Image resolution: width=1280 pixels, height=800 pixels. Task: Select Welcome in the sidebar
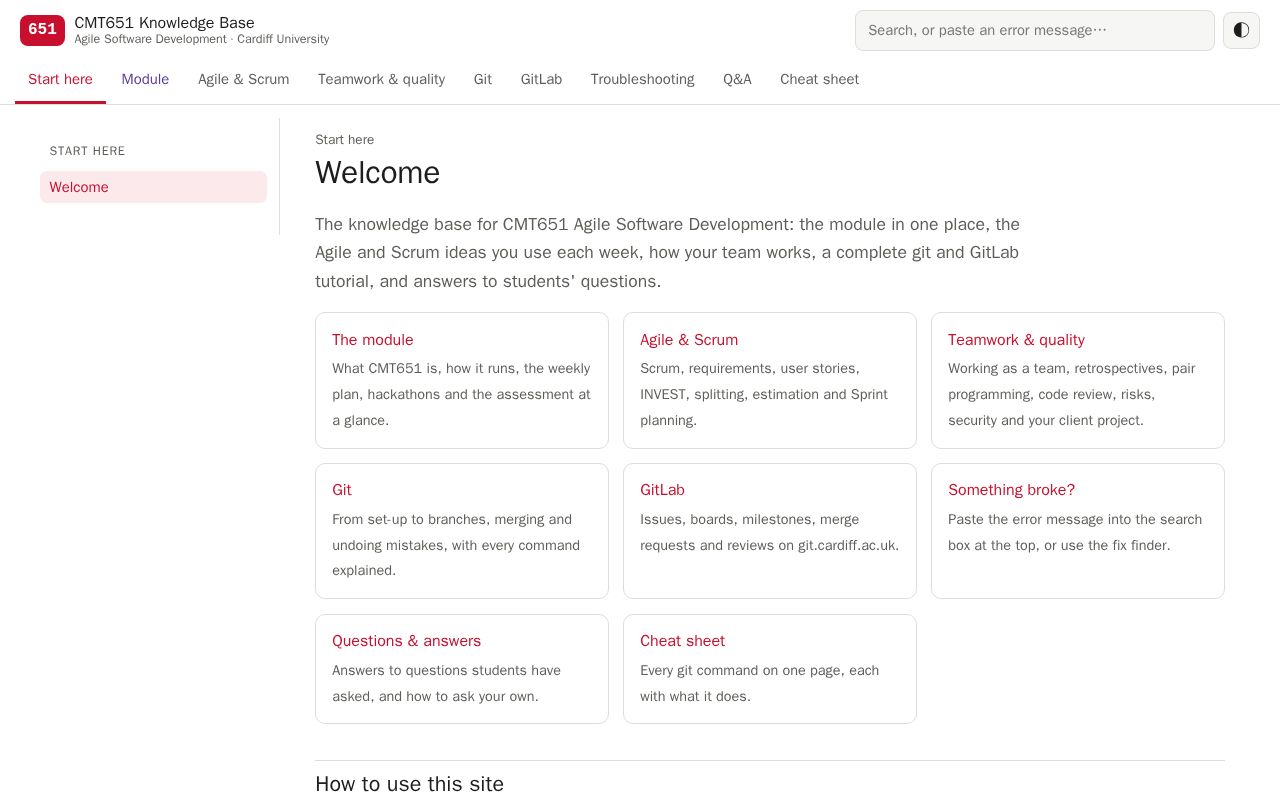point(153,187)
